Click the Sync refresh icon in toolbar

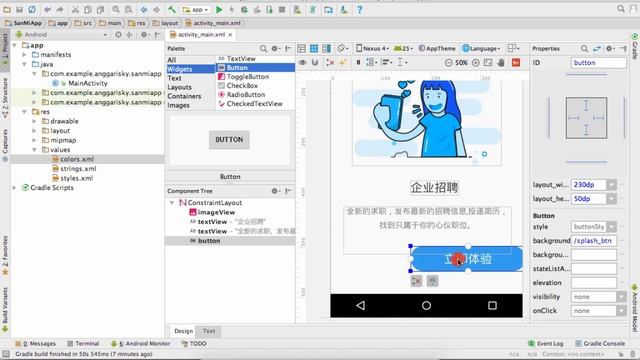(31, 9)
